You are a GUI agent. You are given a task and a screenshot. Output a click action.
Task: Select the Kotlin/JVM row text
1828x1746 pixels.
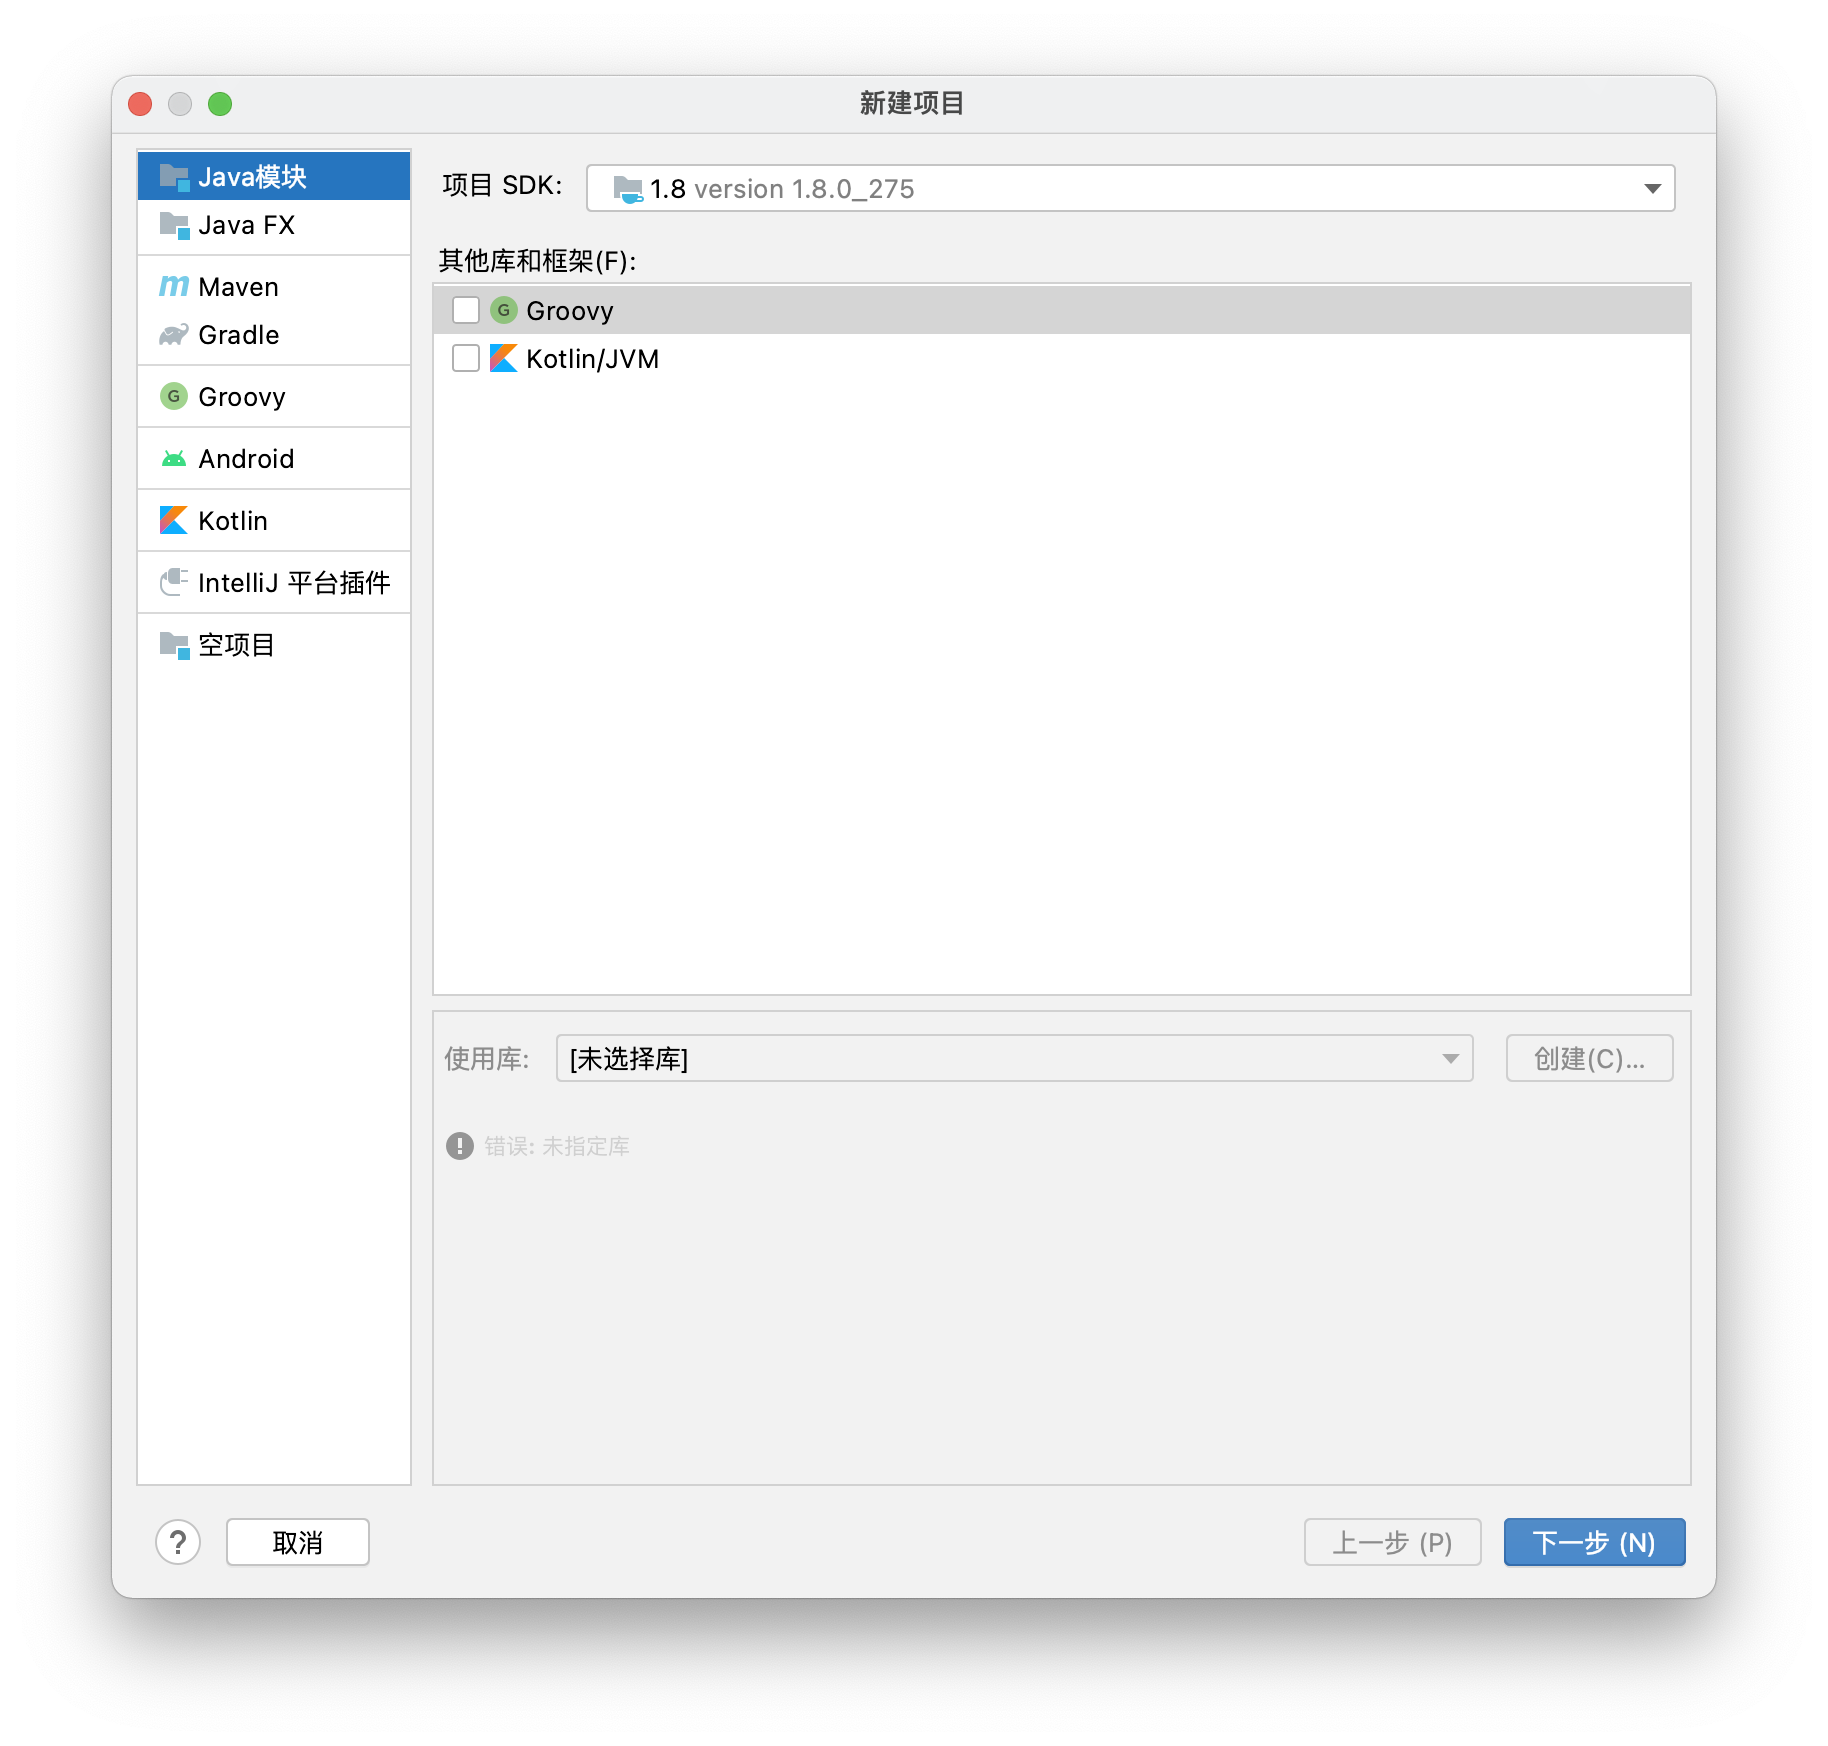point(593,359)
